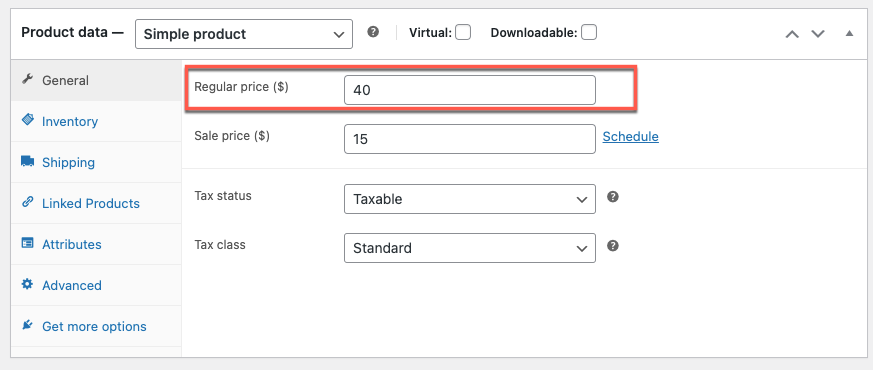Click the Advanced gear icon
The image size is (873, 370).
[27, 284]
